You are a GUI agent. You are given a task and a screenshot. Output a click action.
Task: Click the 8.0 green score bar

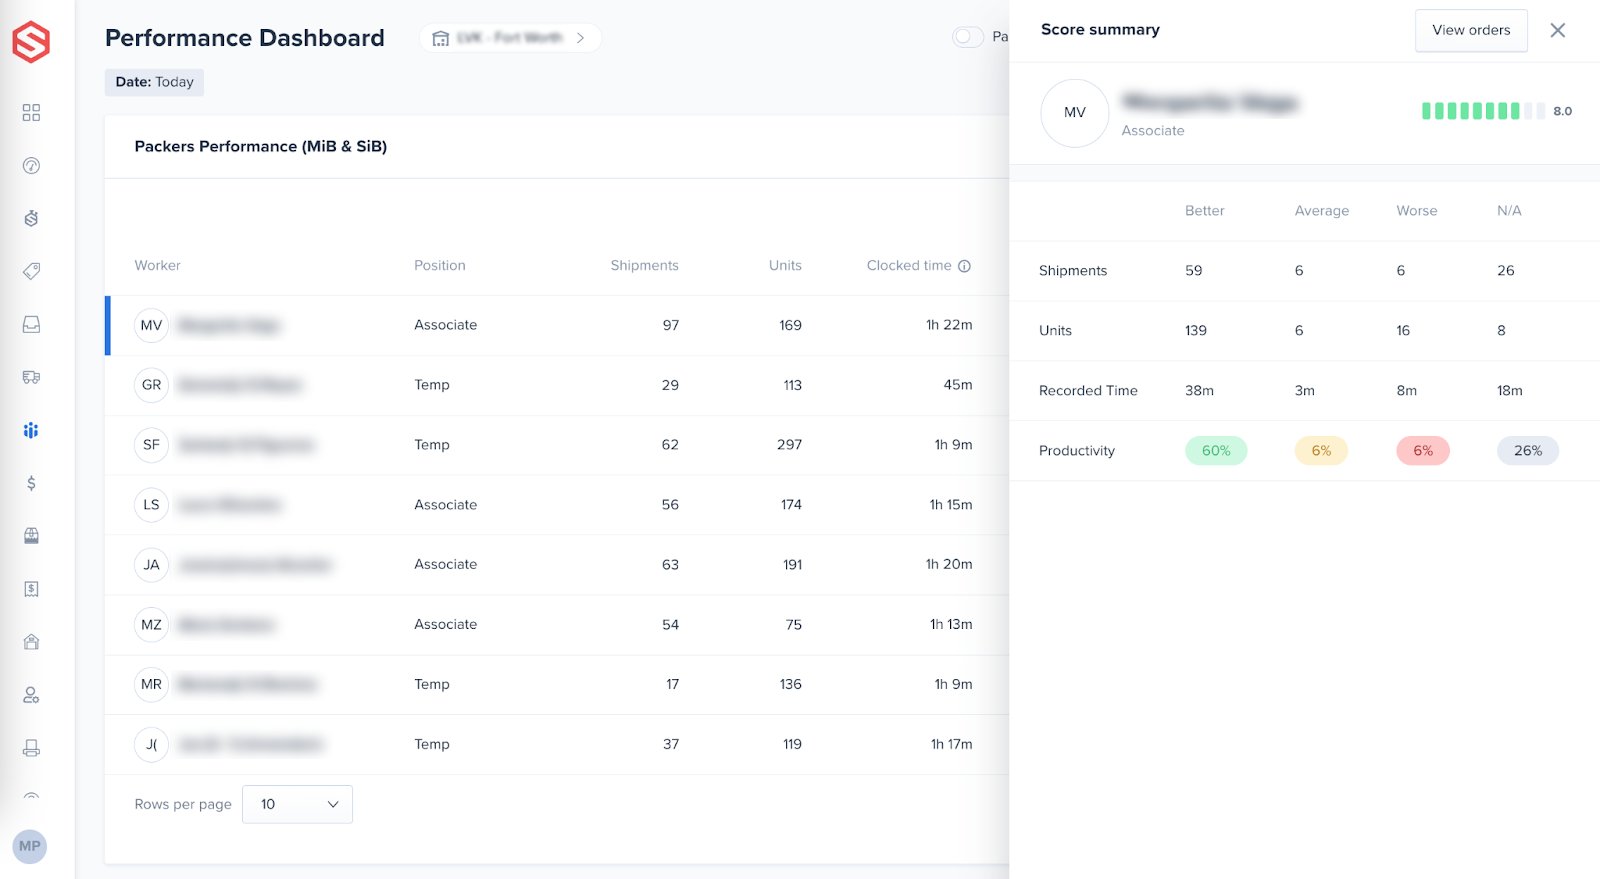[x=1483, y=111]
